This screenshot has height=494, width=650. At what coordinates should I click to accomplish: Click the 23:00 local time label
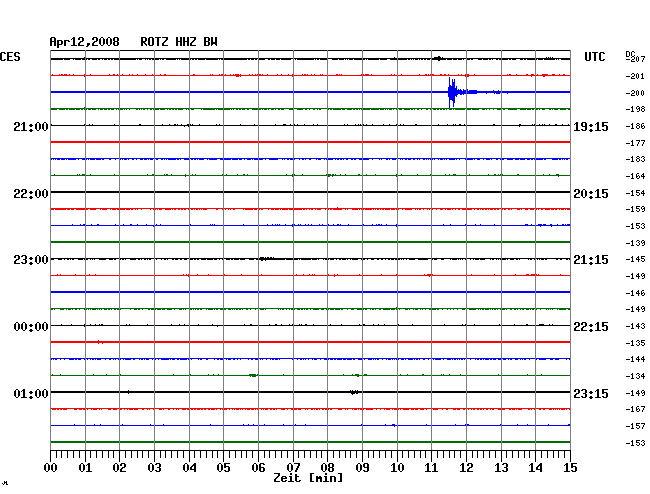tap(31, 260)
